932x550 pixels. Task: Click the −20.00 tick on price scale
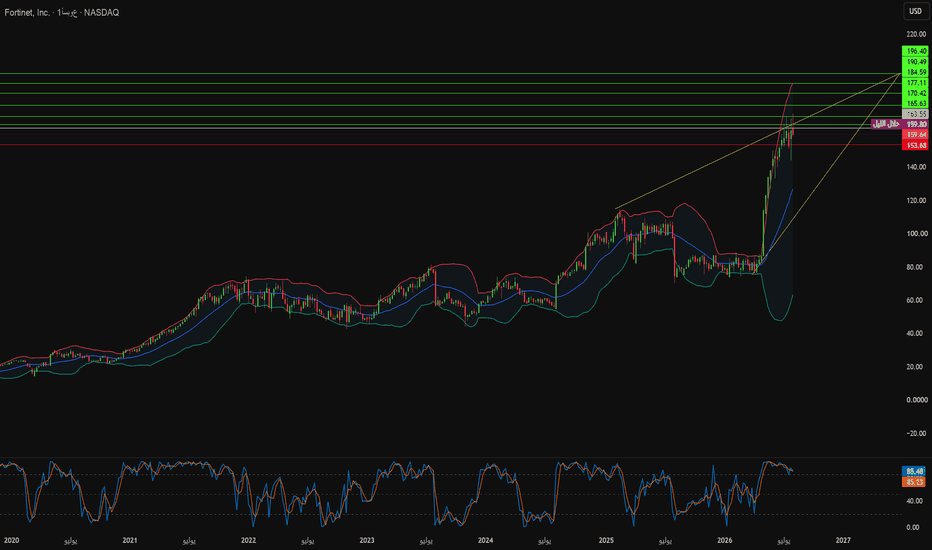916,433
